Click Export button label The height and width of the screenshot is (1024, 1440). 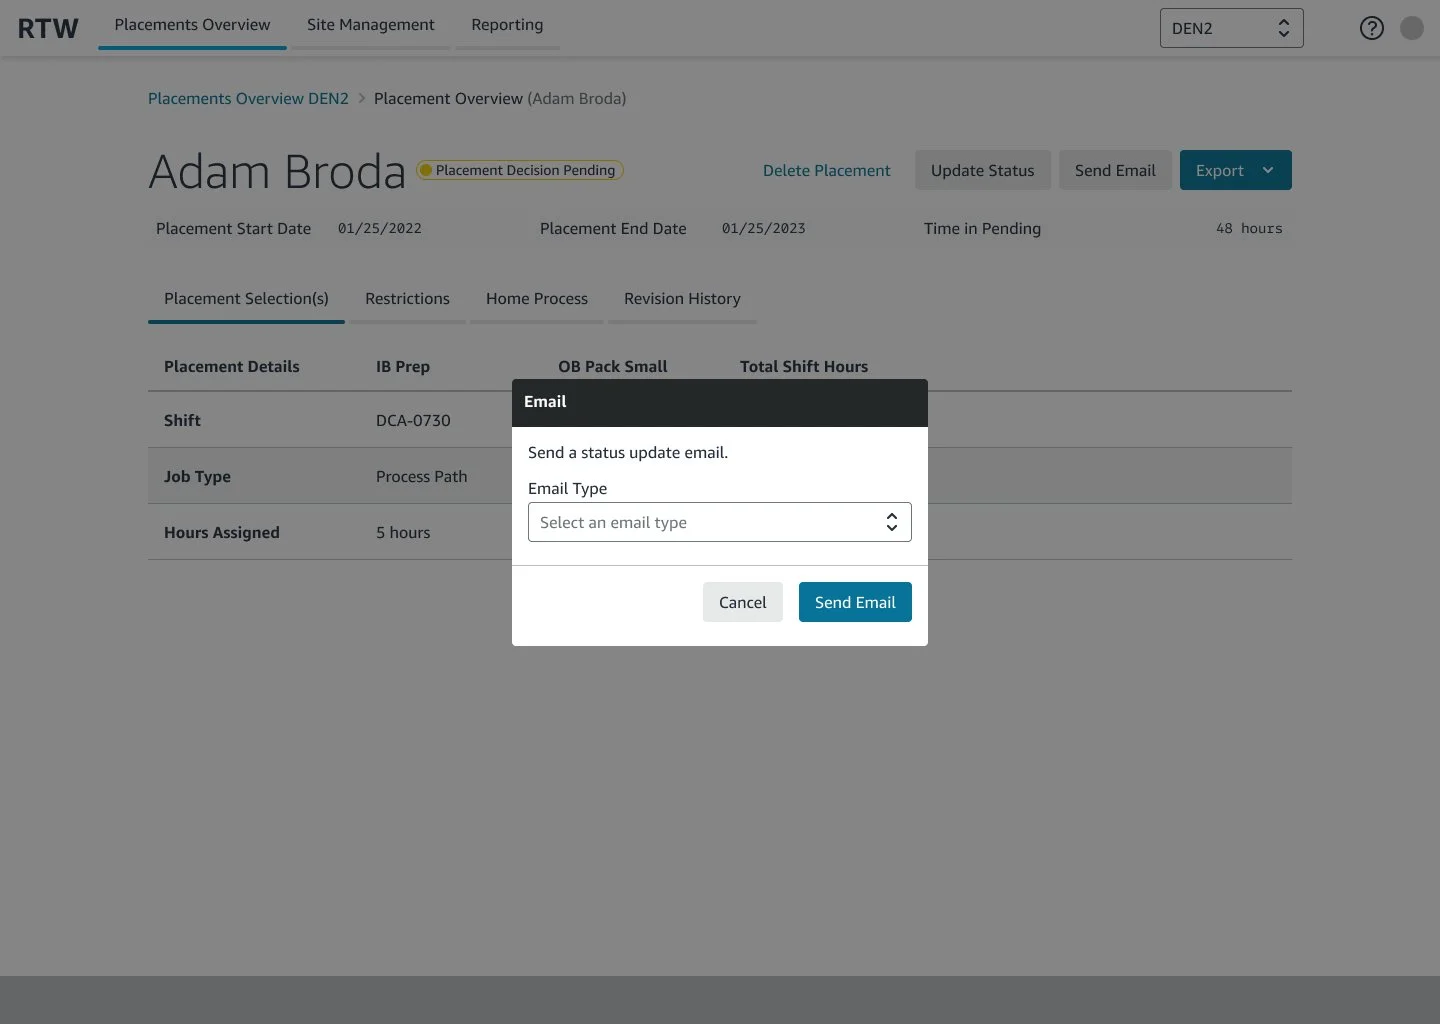[x=1220, y=171]
